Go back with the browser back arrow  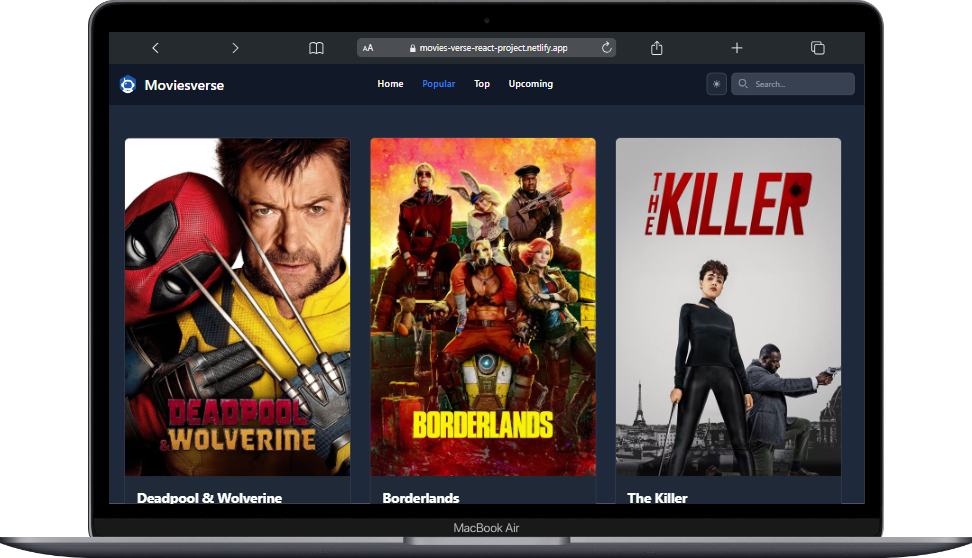pyautogui.click(x=156, y=48)
